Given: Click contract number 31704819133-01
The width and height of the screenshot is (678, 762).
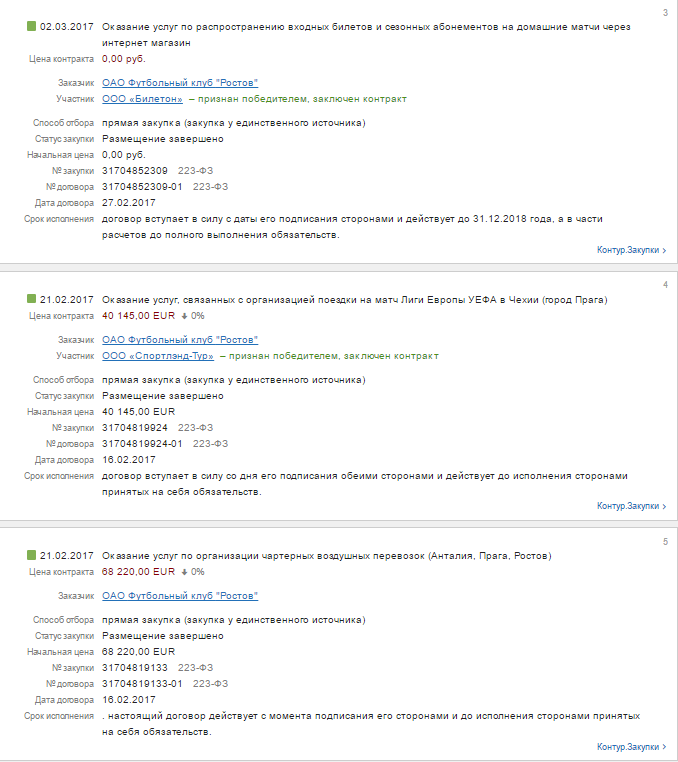Looking at the screenshot, I should 142,684.
